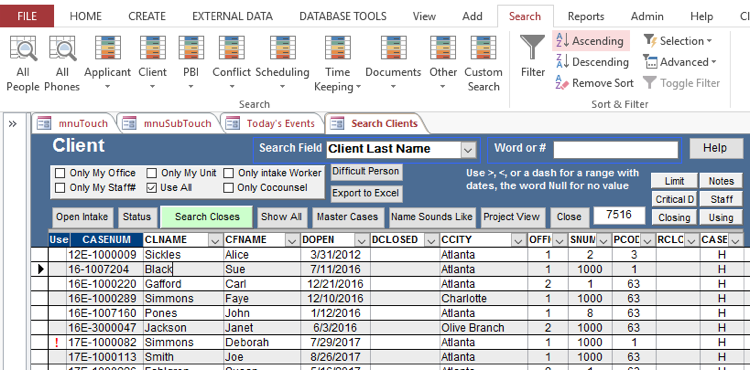Screen dimensions: 750x370
Task: Toggle Only intake Worker checkbox
Action: click(x=229, y=173)
